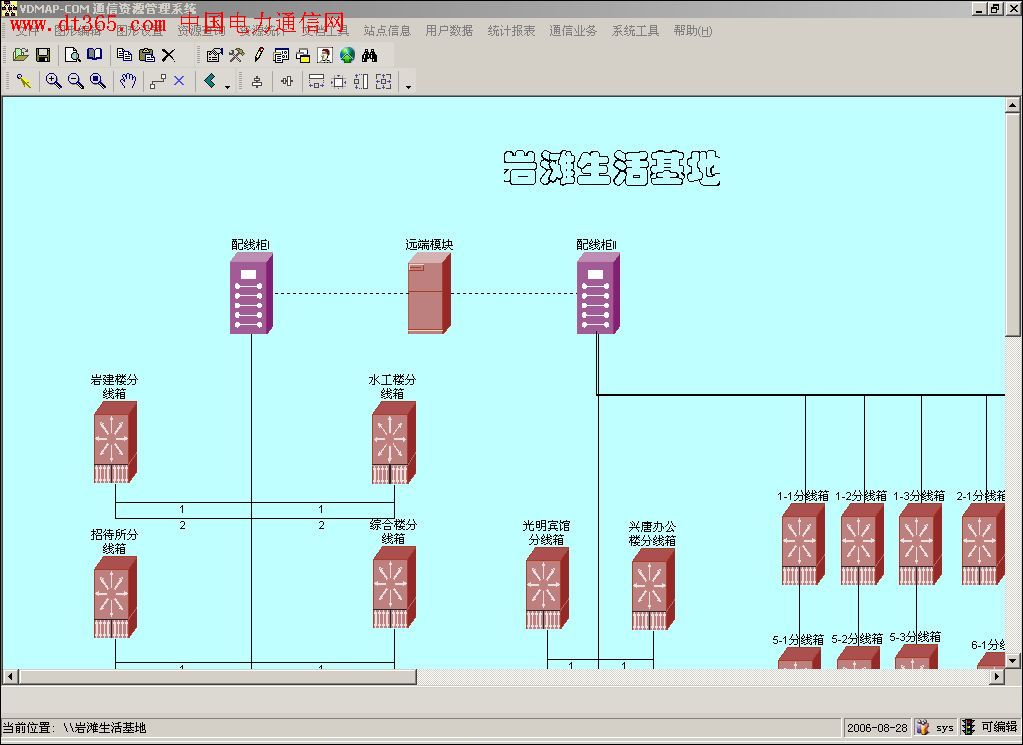Click the pencil edit icon
The height and width of the screenshot is (745, 1023).
click(258, 55)
